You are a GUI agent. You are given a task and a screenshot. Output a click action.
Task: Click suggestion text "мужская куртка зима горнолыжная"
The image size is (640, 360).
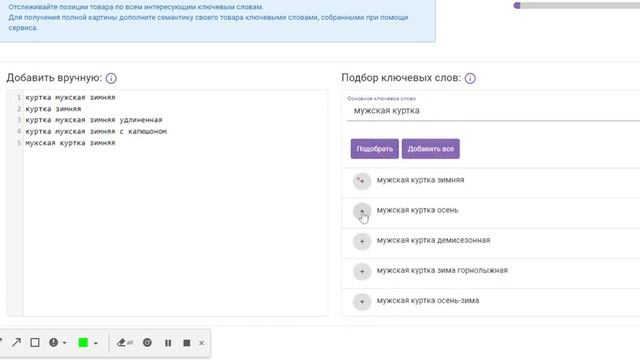click(442, 270)
